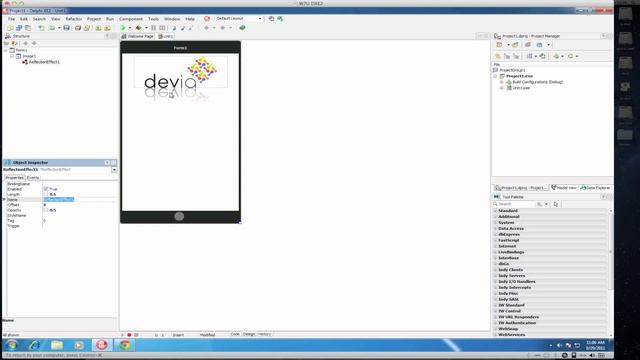Click the Windows Start orb
Viewport: 640px width, 360px height.
(x=11, y=345)
